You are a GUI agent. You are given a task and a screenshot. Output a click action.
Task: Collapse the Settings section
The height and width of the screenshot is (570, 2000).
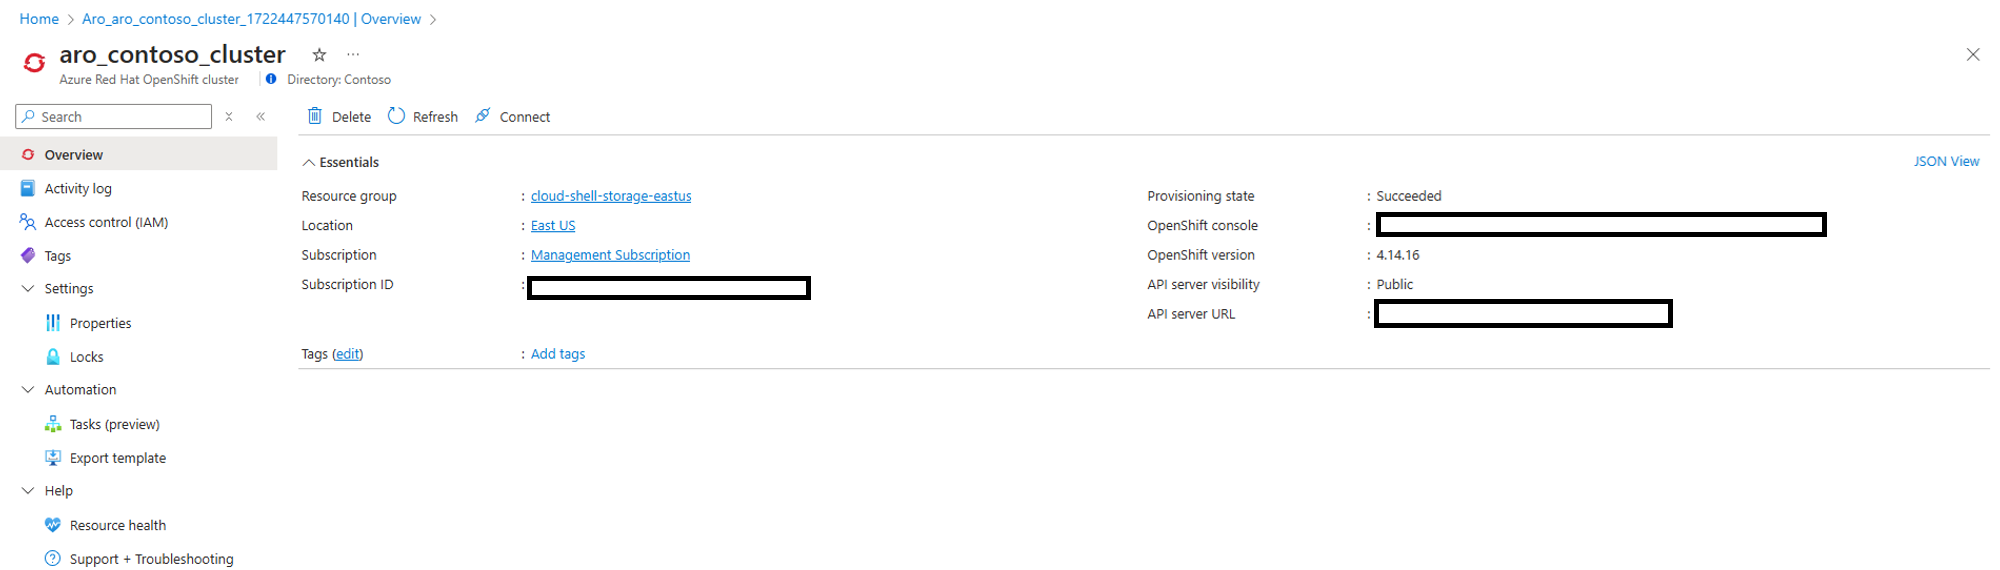point(28,289)
